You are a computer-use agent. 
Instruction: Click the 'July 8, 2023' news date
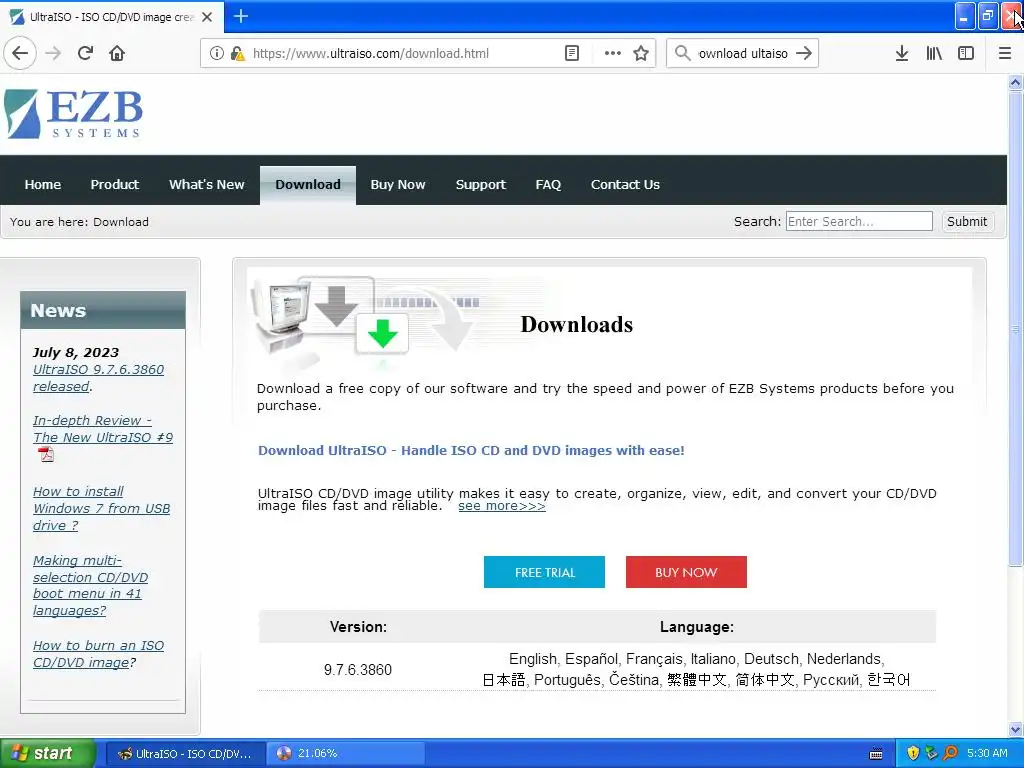76,353
